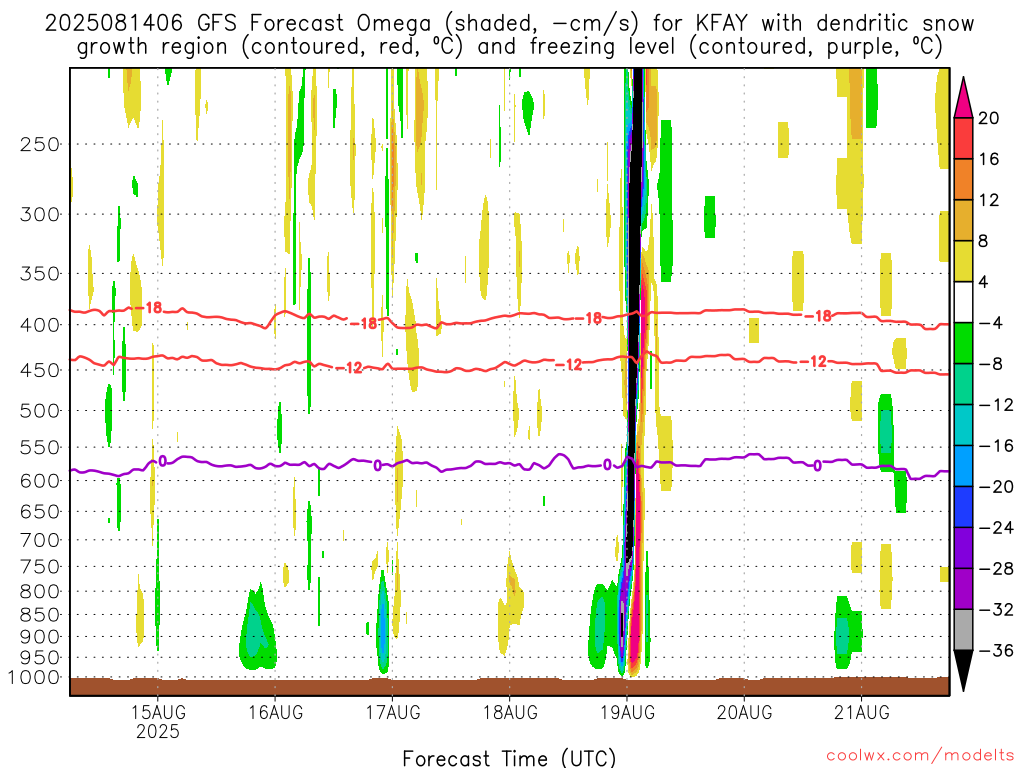Click the 500 pressure level label

click(40, 411)
